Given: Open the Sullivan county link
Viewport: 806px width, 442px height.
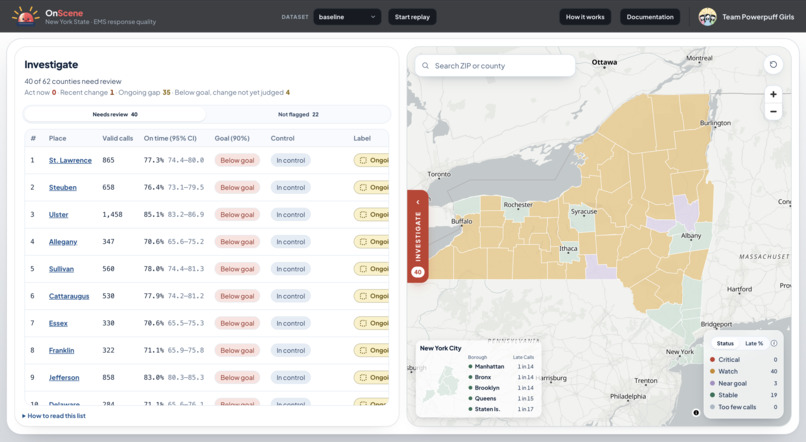Looking at the screenshot, I should pyautogui.click(x=61, y=269).
